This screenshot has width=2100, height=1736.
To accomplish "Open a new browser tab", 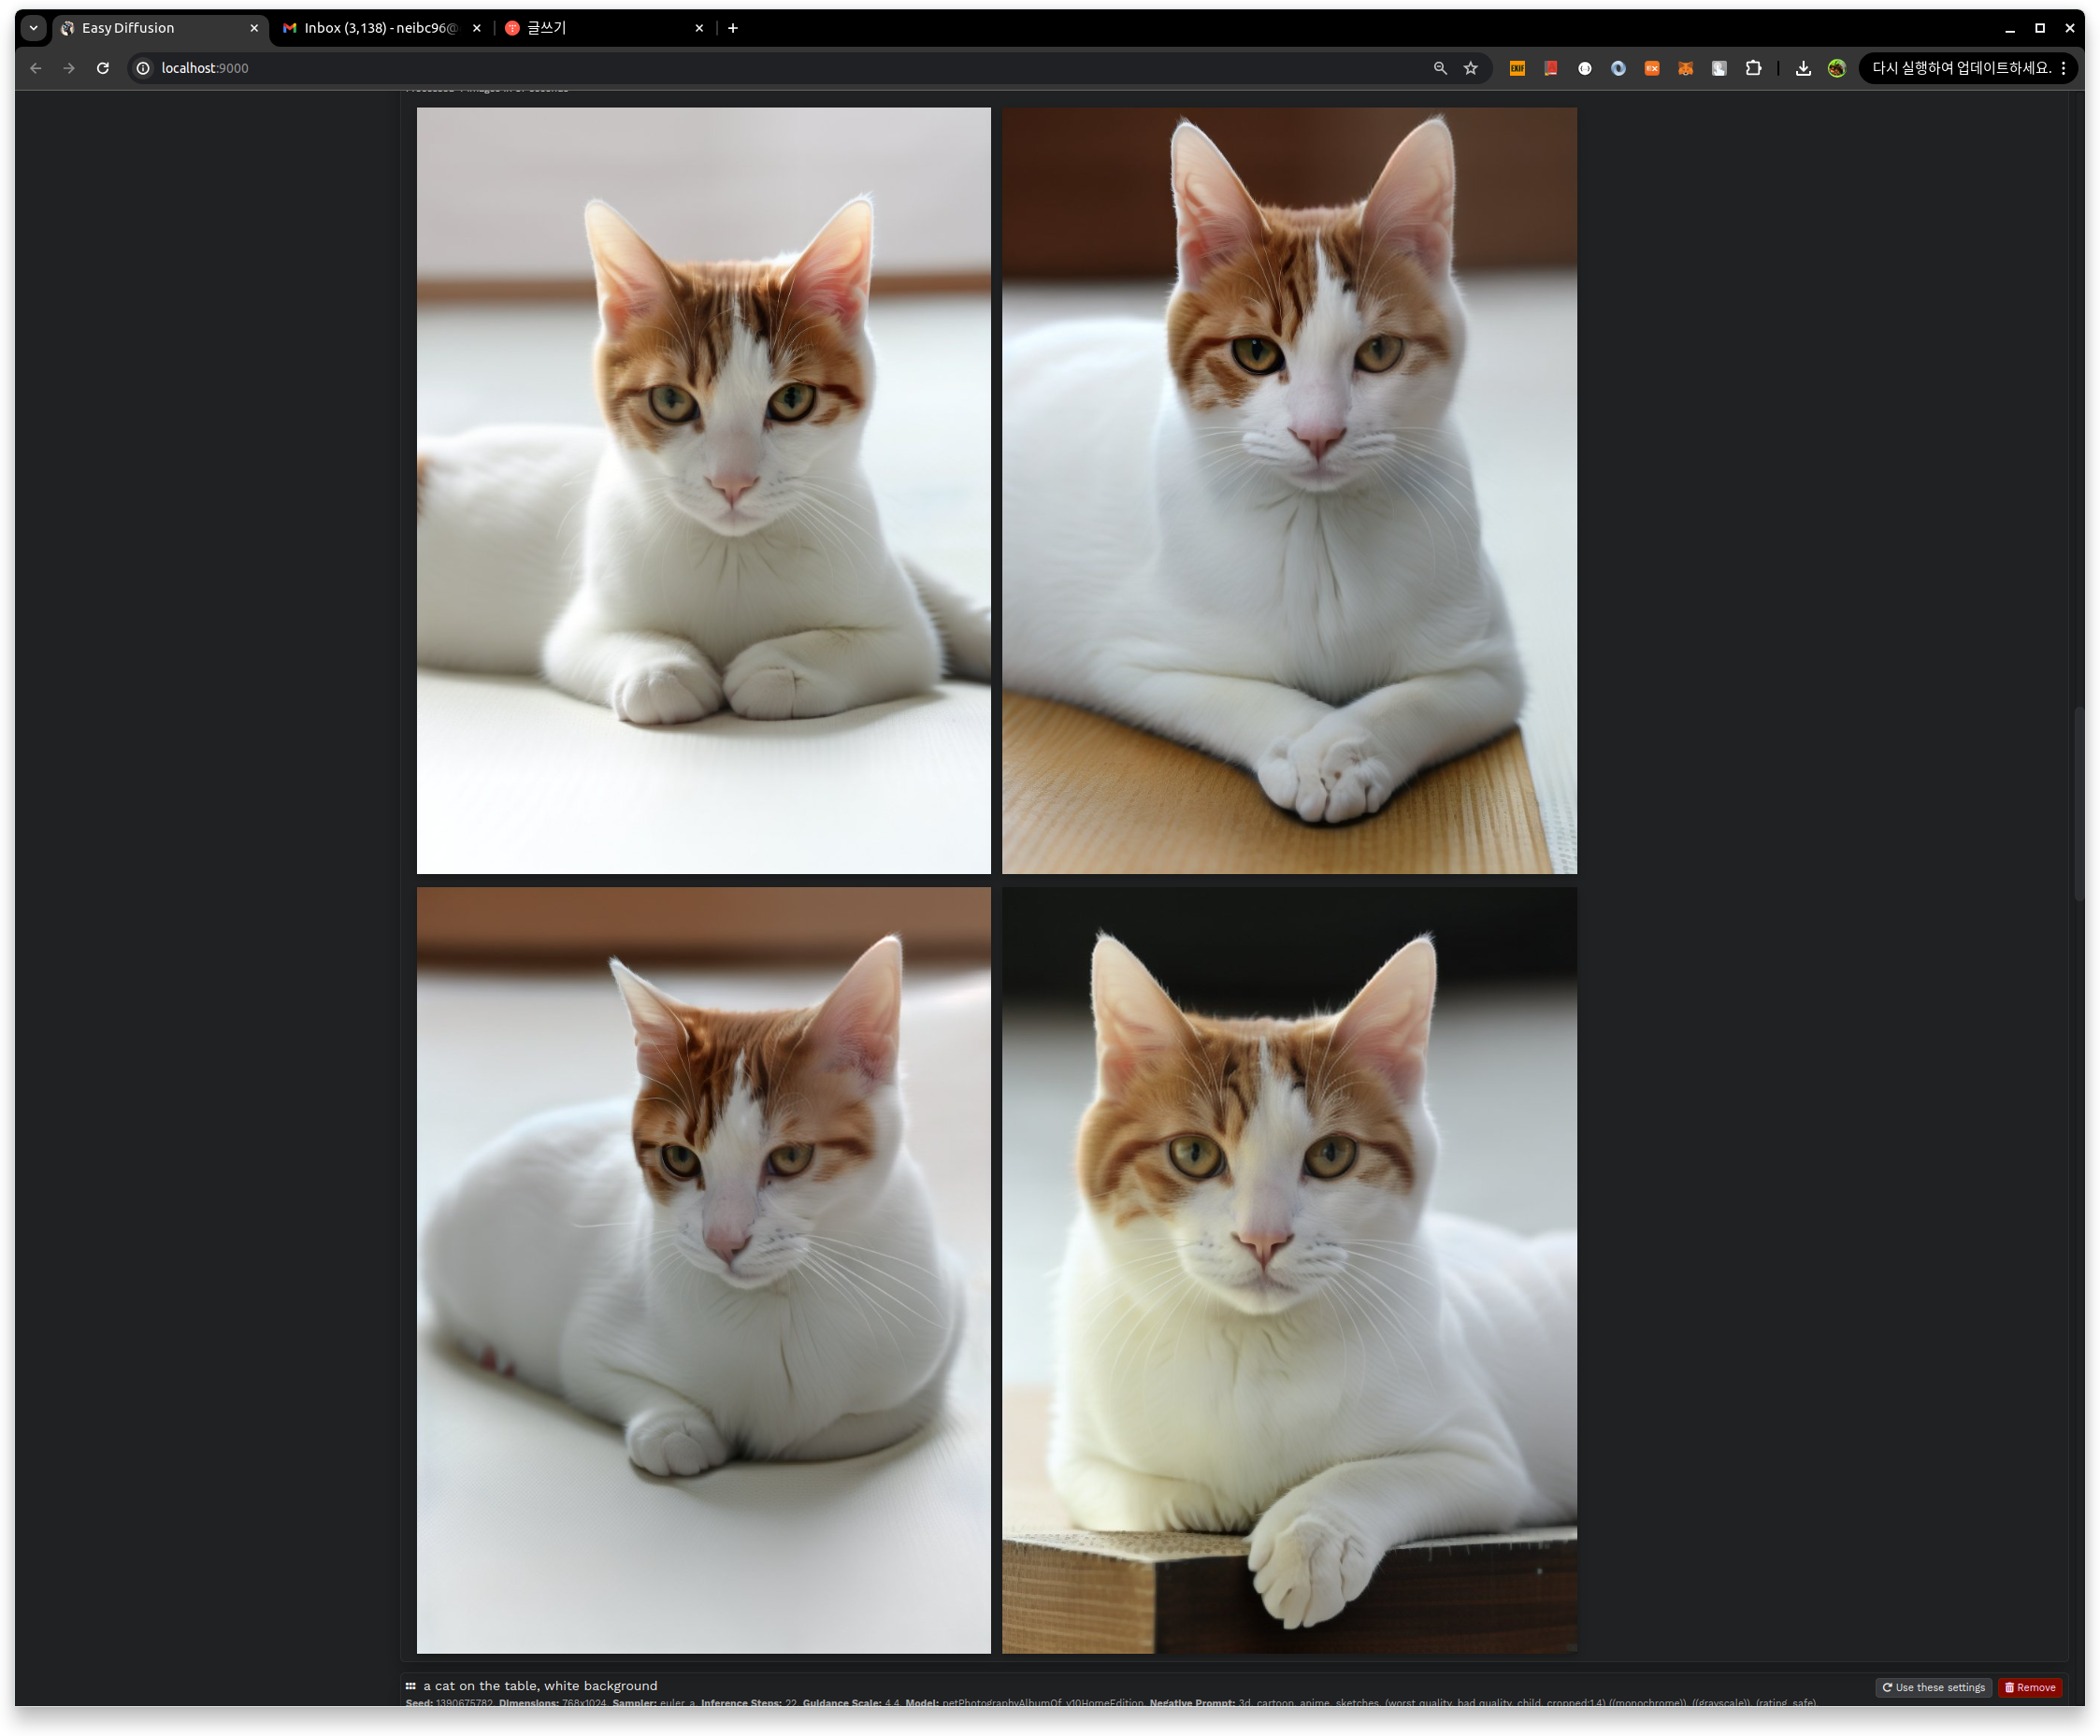I will [x=733, y=28].
